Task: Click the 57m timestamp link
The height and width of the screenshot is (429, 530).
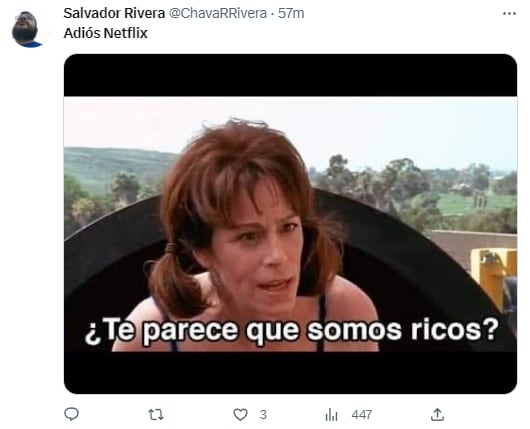Action: click(291, 14)
